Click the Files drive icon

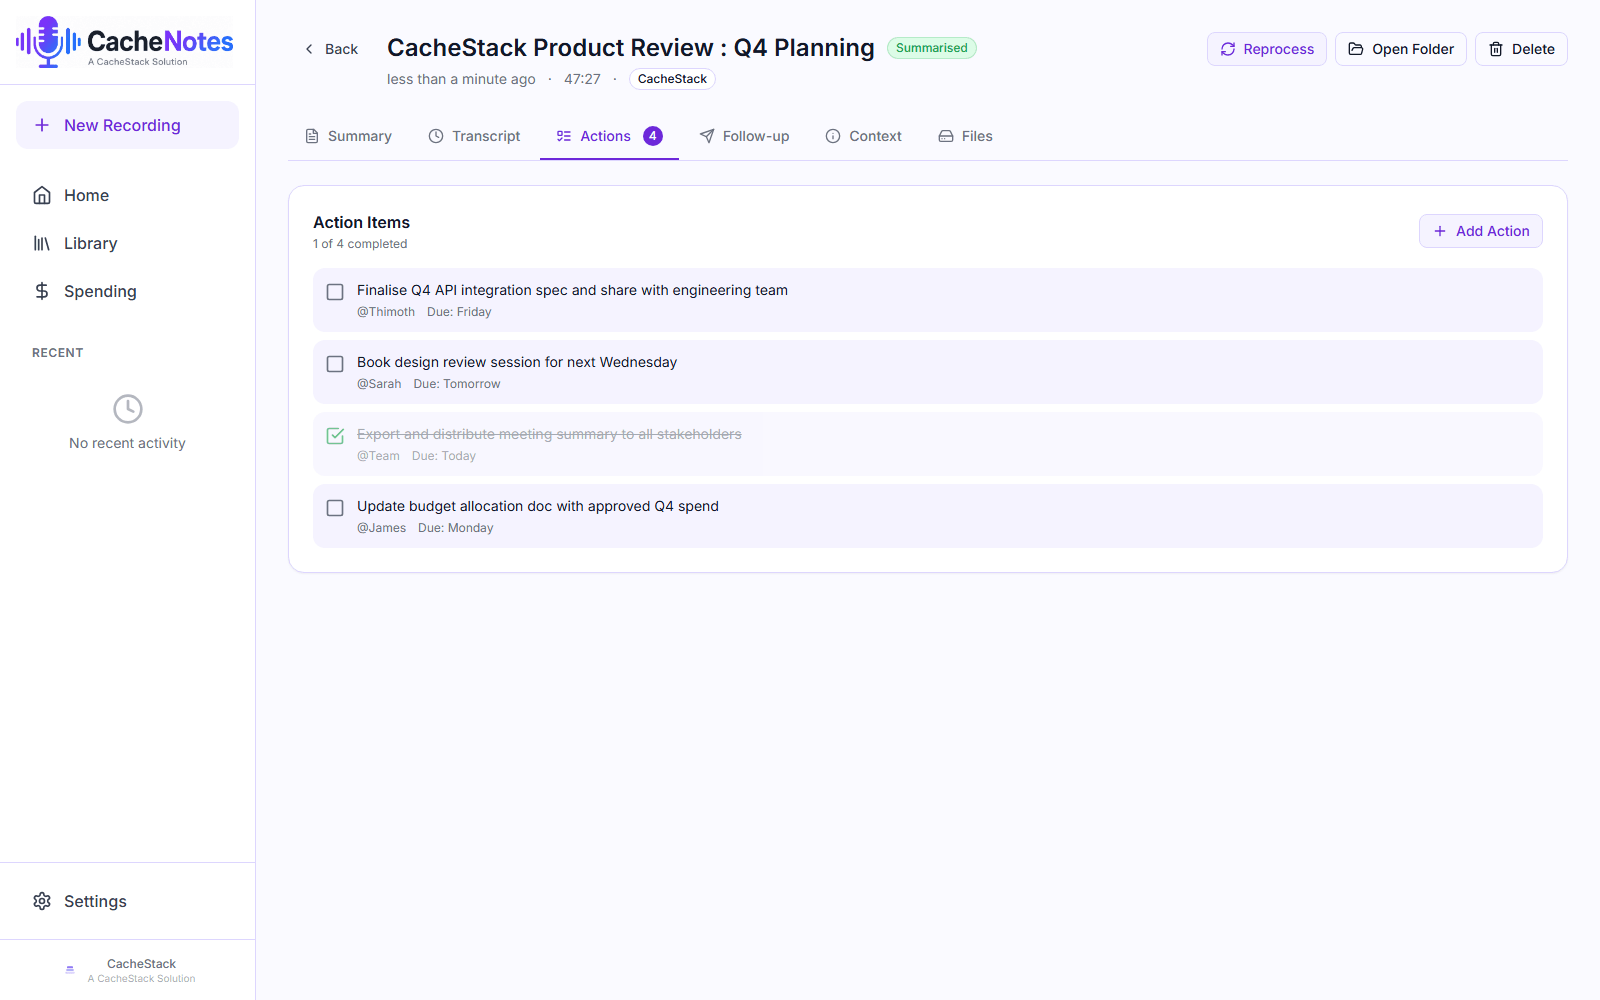946,136
